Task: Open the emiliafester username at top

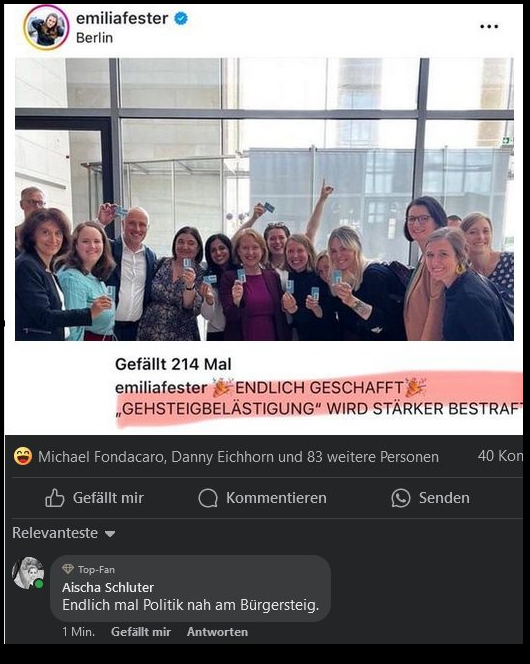Action: coord(122,18)
